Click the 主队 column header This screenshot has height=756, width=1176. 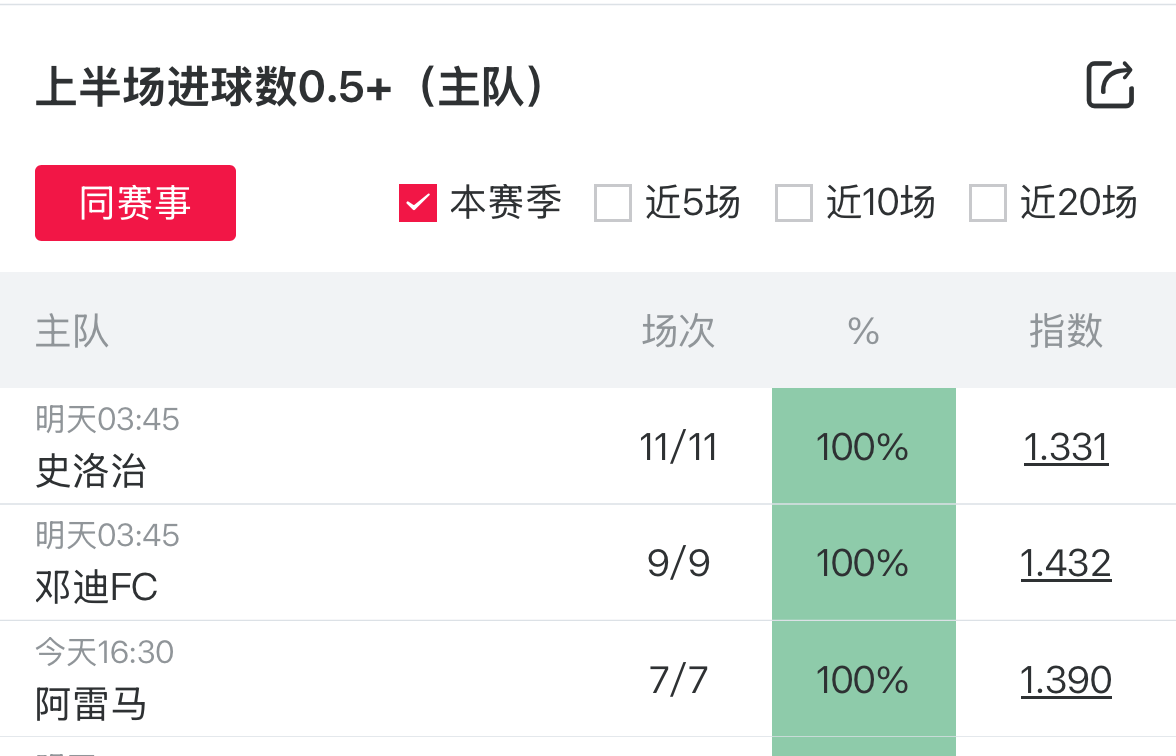72,330
